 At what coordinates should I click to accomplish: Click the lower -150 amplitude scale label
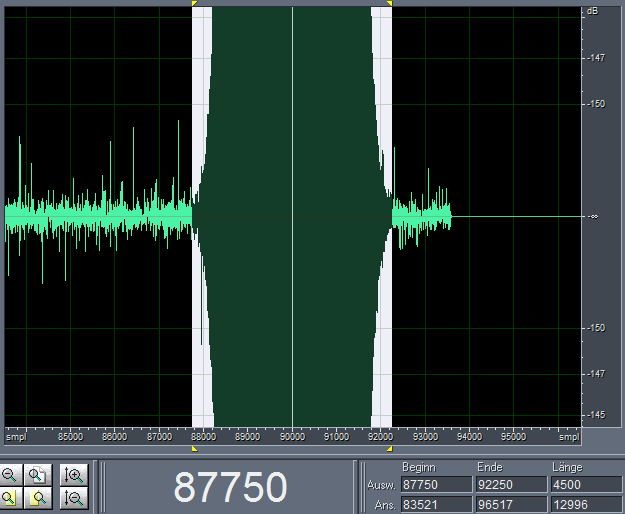[x=596, y=328]
